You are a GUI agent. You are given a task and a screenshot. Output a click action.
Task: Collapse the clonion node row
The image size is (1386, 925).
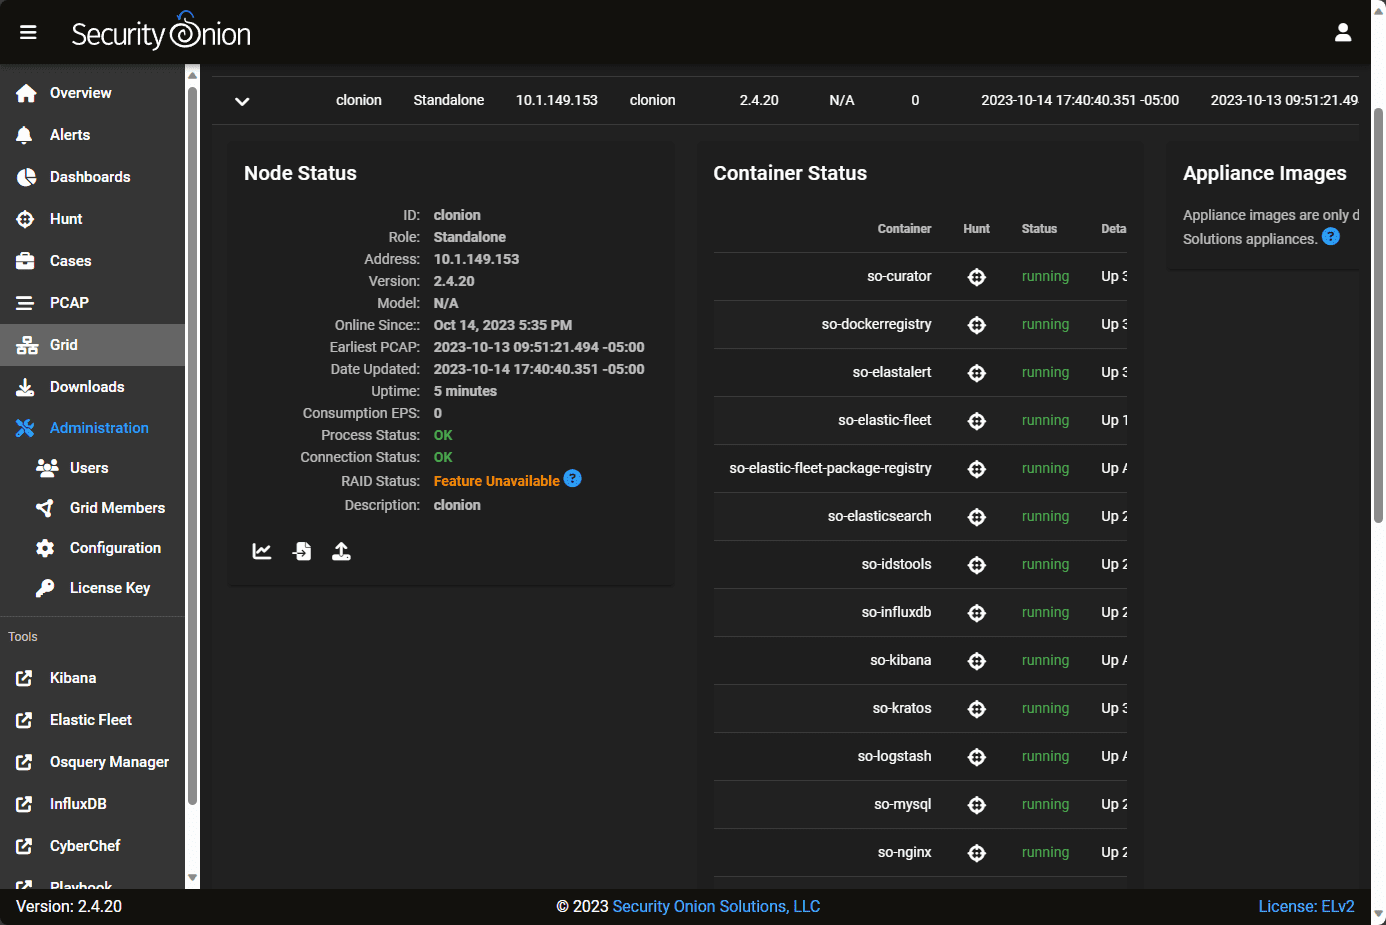[x=242, y=101]
